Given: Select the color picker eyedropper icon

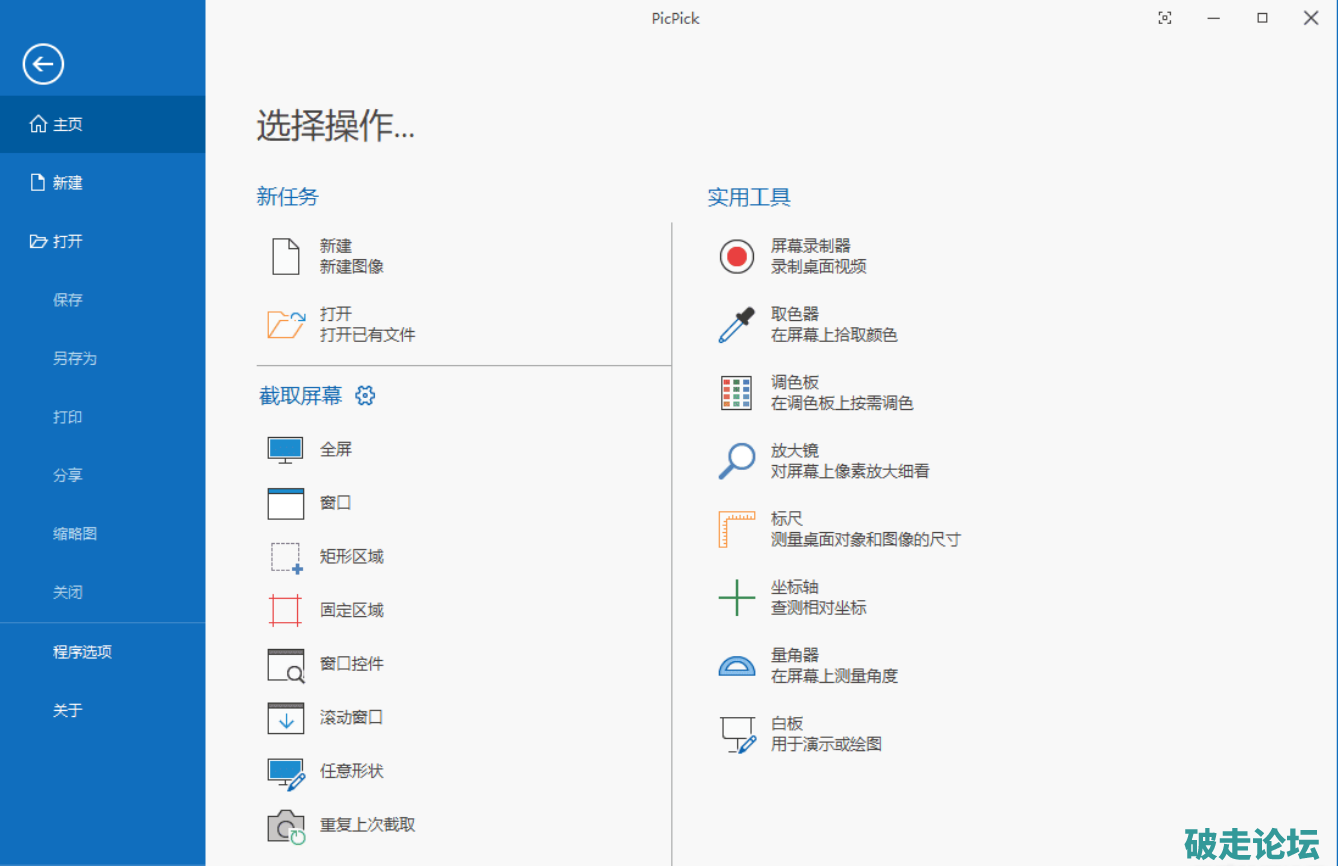Looking at the screenshot, I should coord(737,325).
